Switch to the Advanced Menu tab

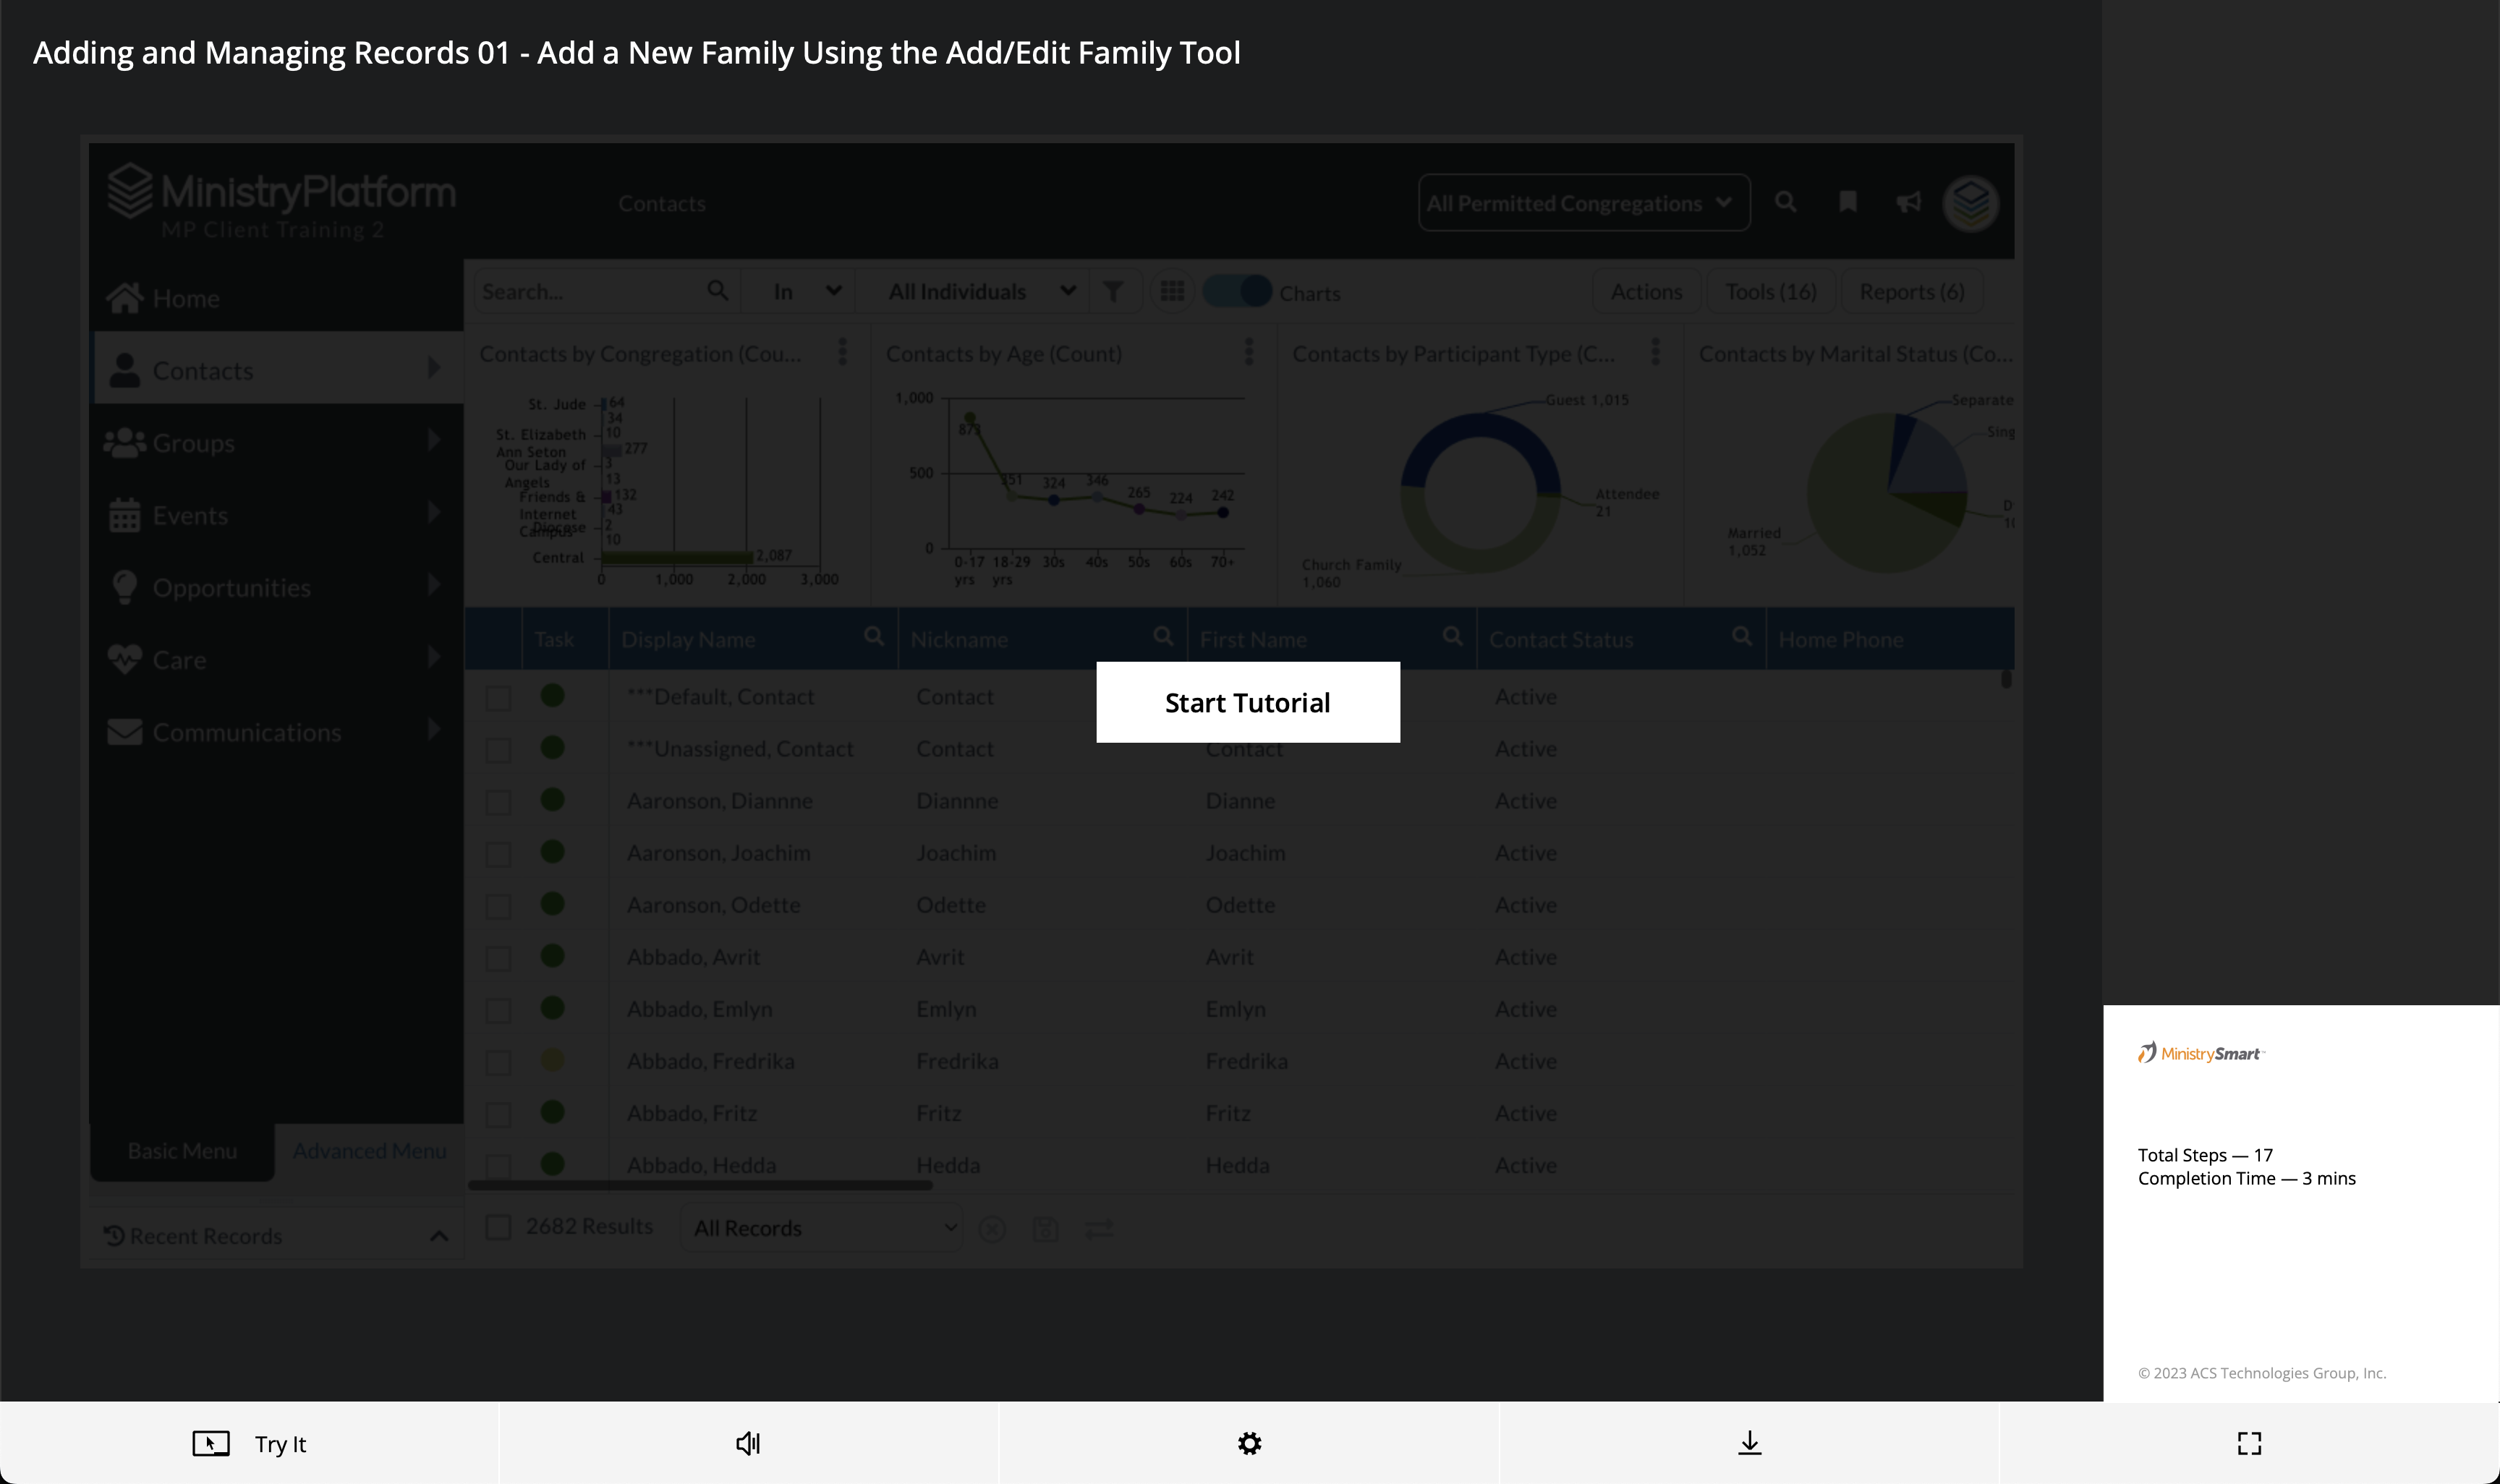369,1151
